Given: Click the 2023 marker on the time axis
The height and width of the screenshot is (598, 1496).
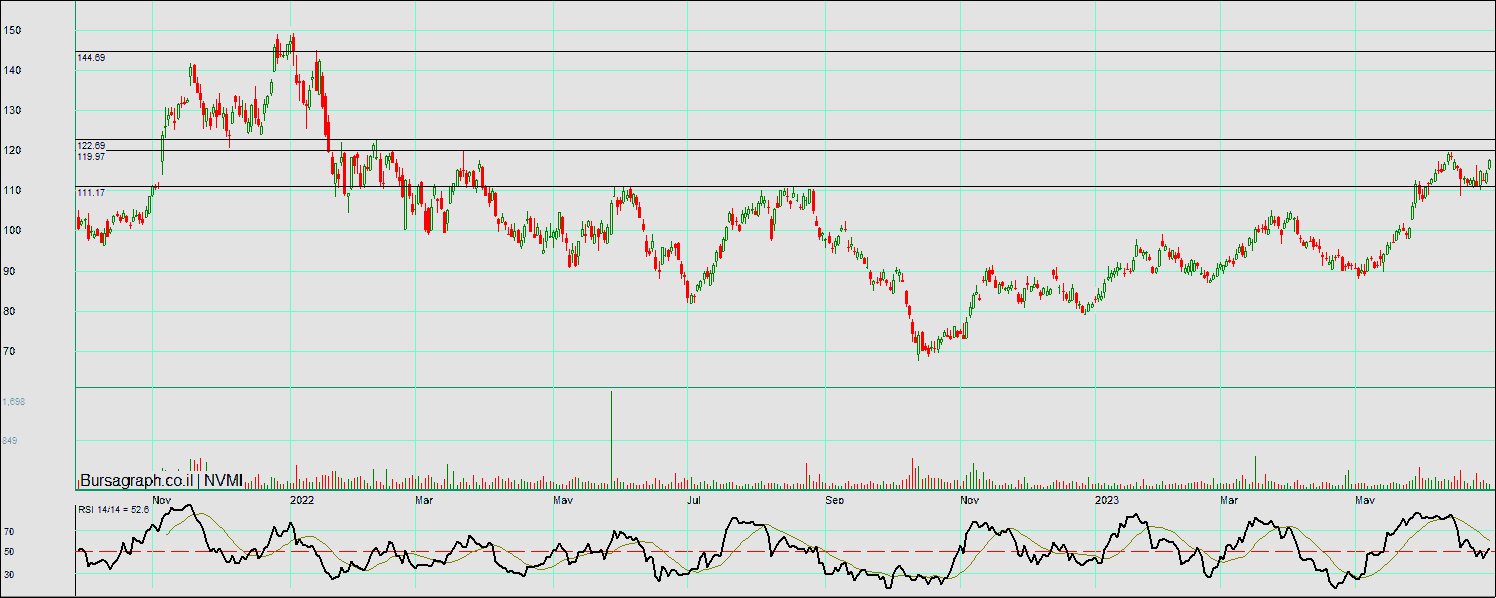Looking at the screenshot, I should 1106,499.
